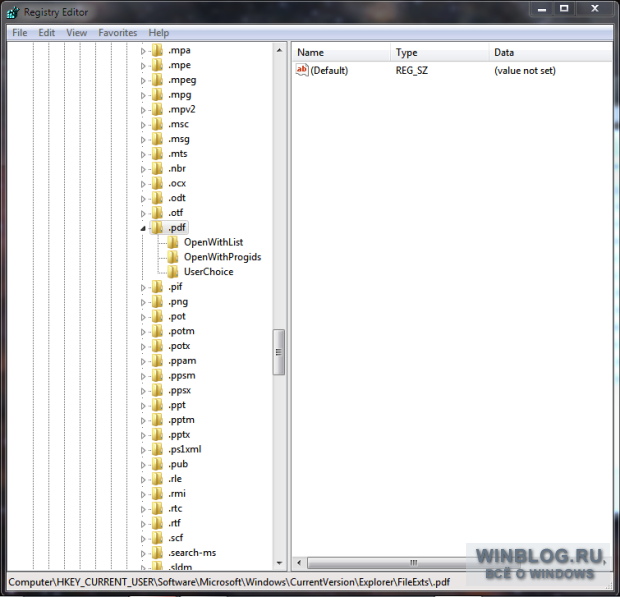Viewport: 620px width, 597px height.
Task: Open the File menu
Action: click(x=19, y=33)
